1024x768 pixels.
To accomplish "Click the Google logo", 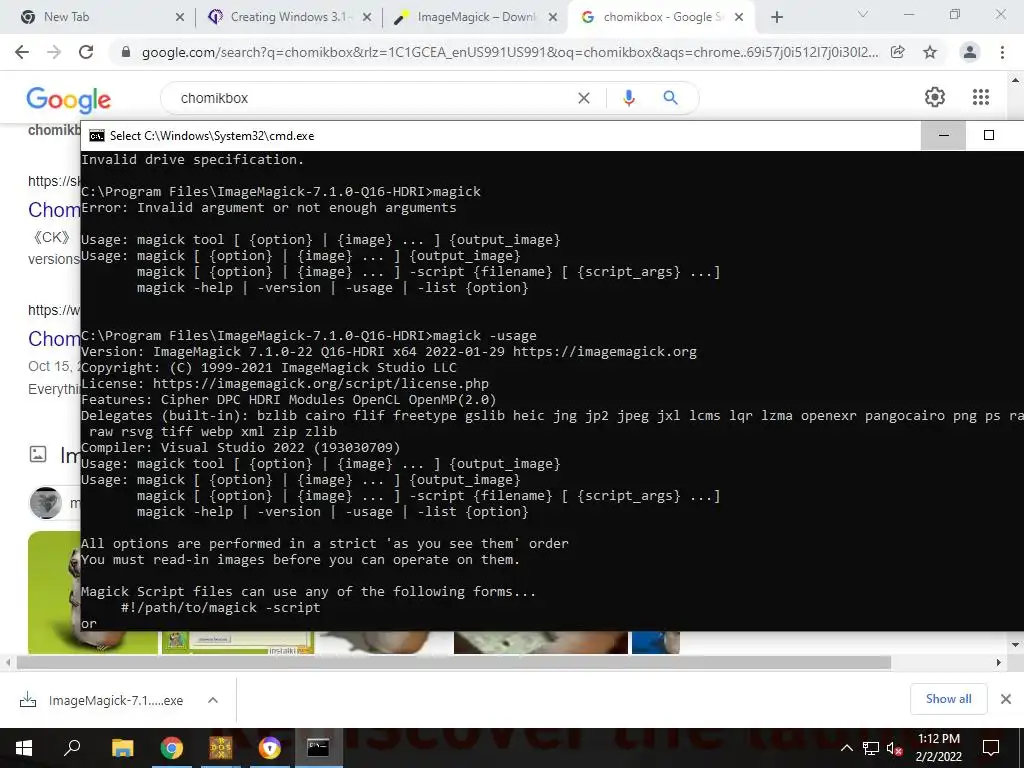I will pyautogui.click(x=69, y=99).
